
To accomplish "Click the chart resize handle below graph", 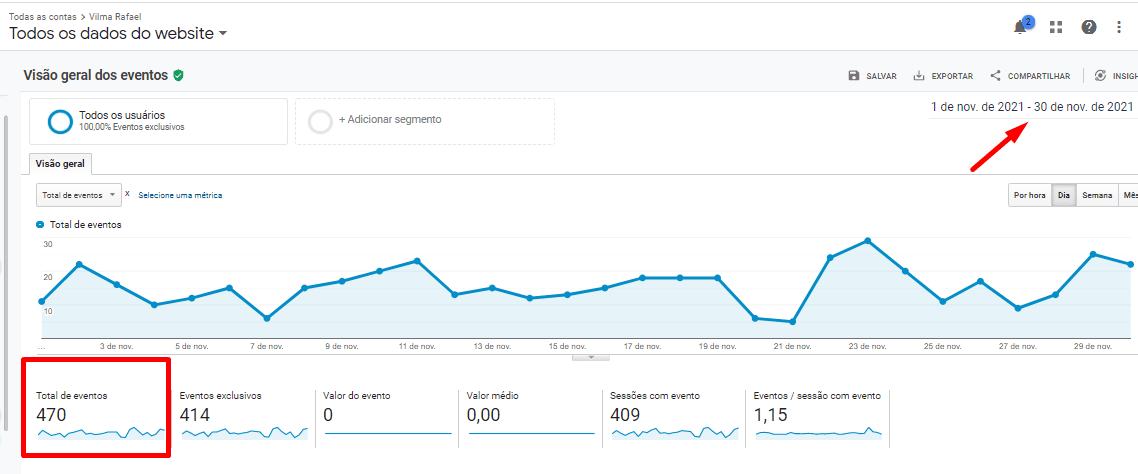I will pos(590,357).
